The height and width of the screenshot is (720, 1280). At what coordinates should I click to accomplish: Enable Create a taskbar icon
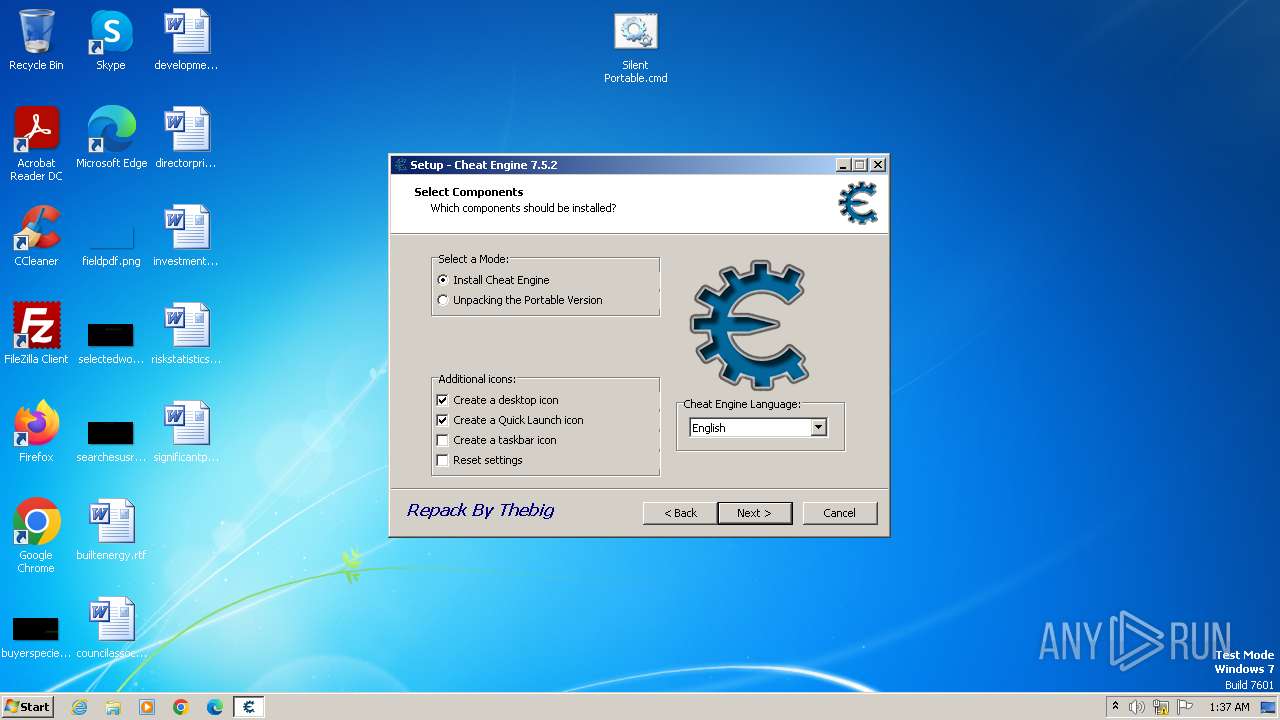pos(497,440)
